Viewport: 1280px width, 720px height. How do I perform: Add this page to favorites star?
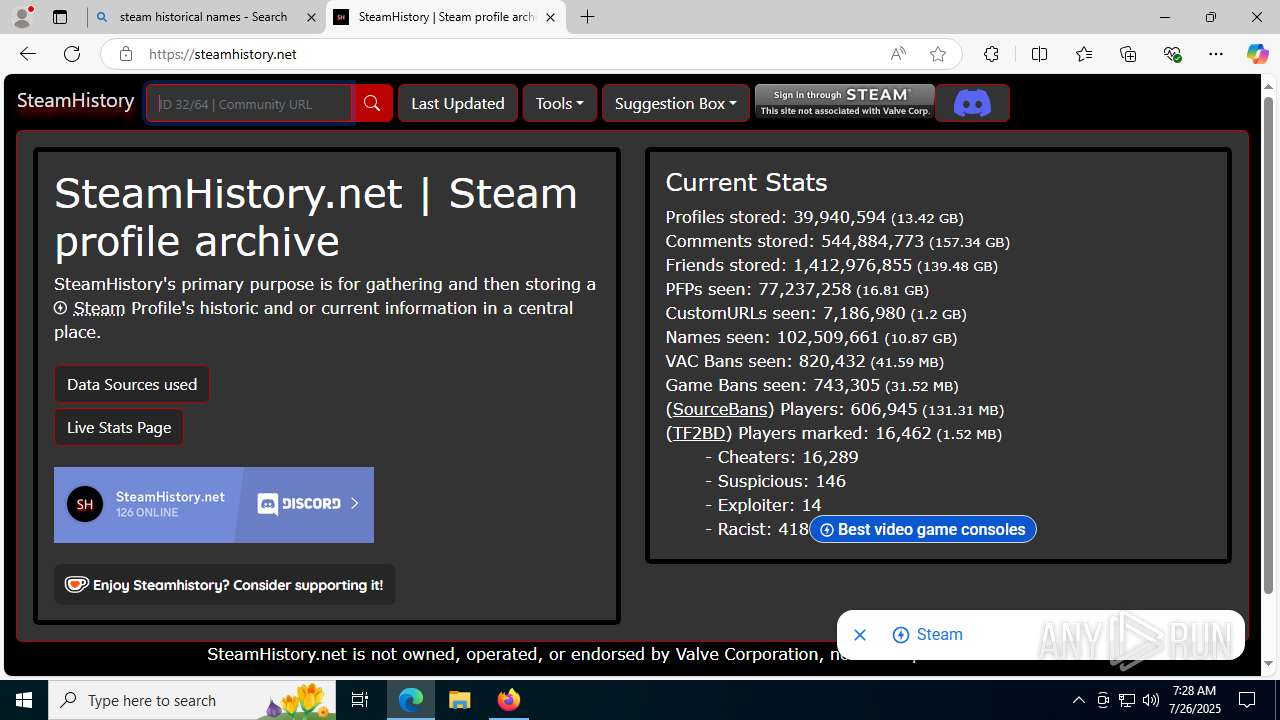937,54
